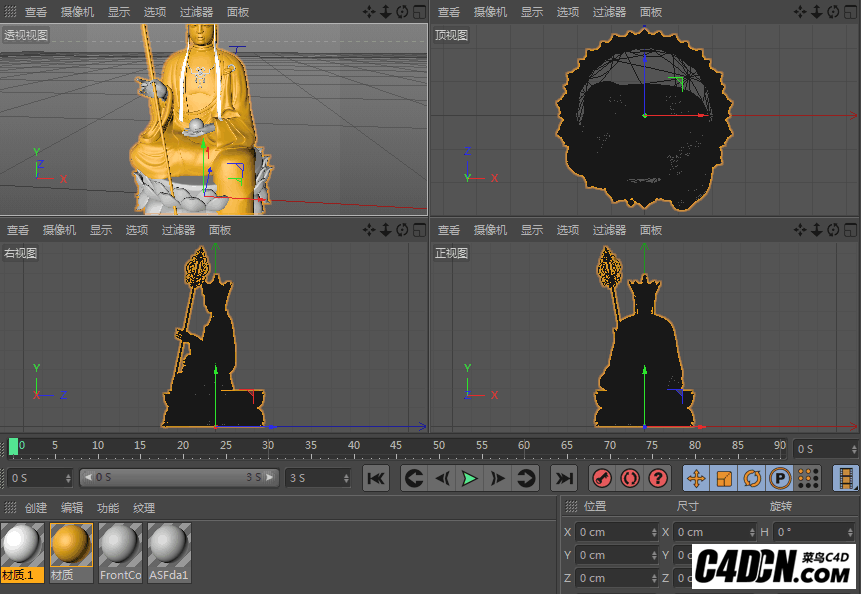Click stepper arrows on the 3 S end field
Screen dimensions: 861x594
click(x=346, y=478)
